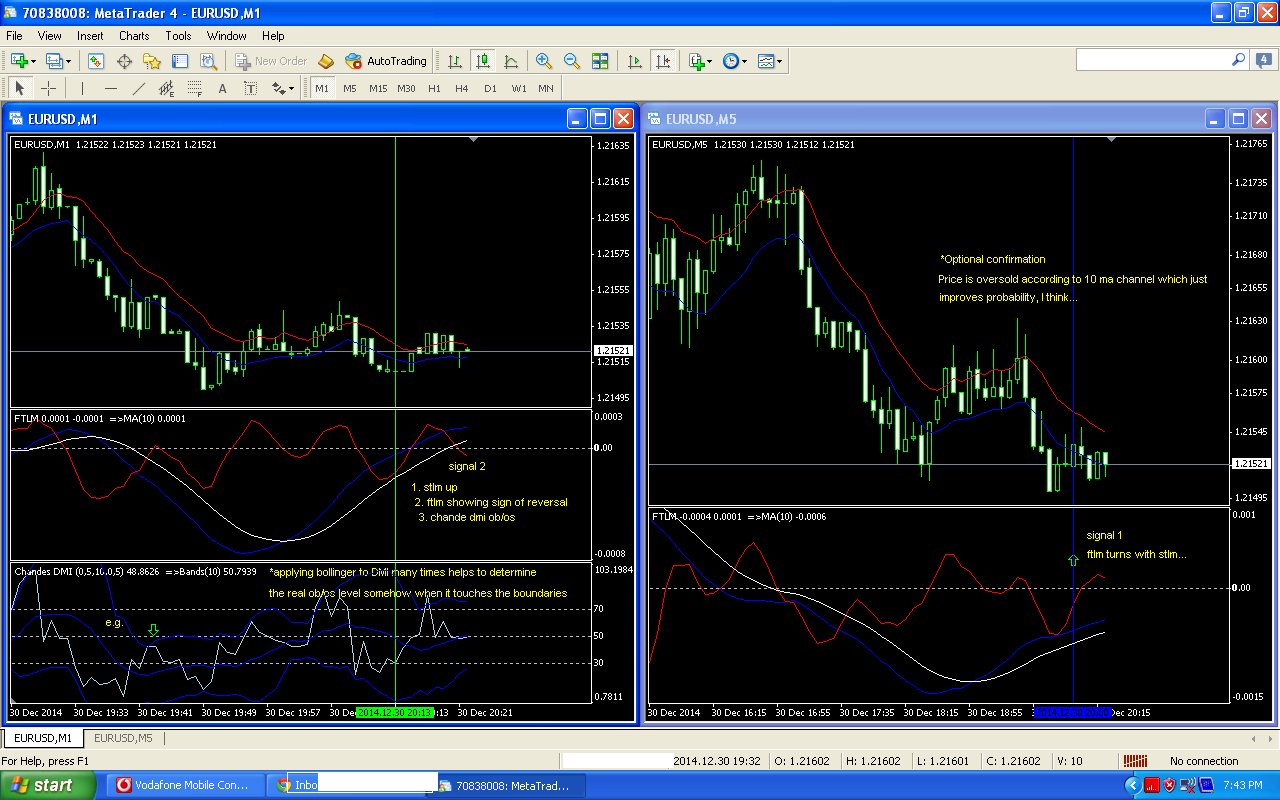This screenshot has width=1280, height=800.
Task: Open the Tools menu
Action: coord(178,35)
